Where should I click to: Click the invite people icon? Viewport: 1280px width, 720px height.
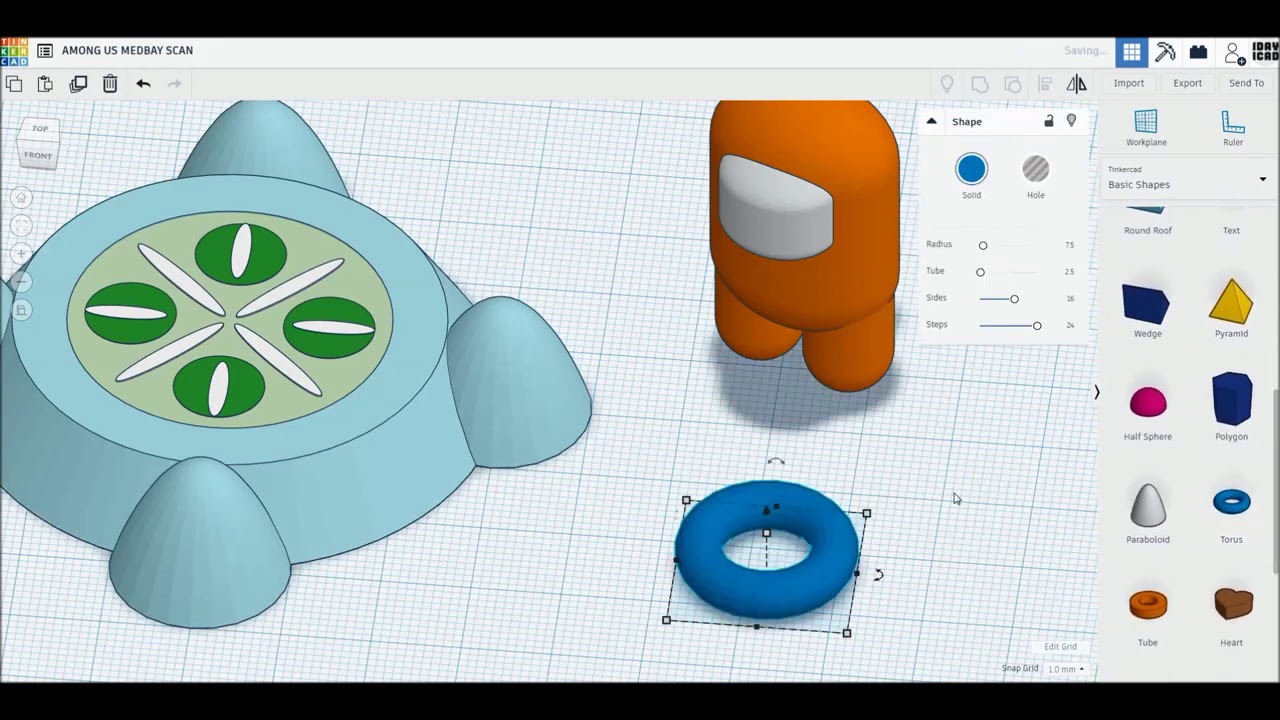(1234, 52)
